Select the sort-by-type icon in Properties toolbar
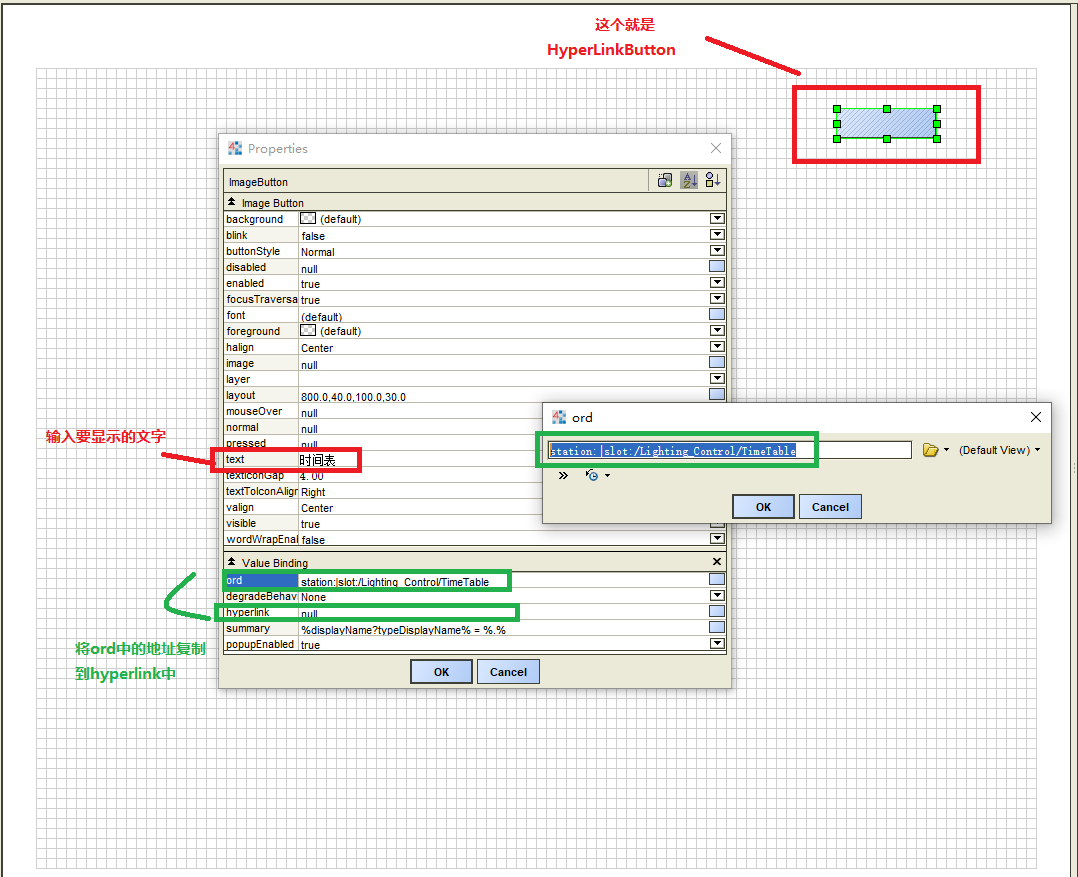The height and width of the screenshot is (877, 1078). click(x=713, y=180)
